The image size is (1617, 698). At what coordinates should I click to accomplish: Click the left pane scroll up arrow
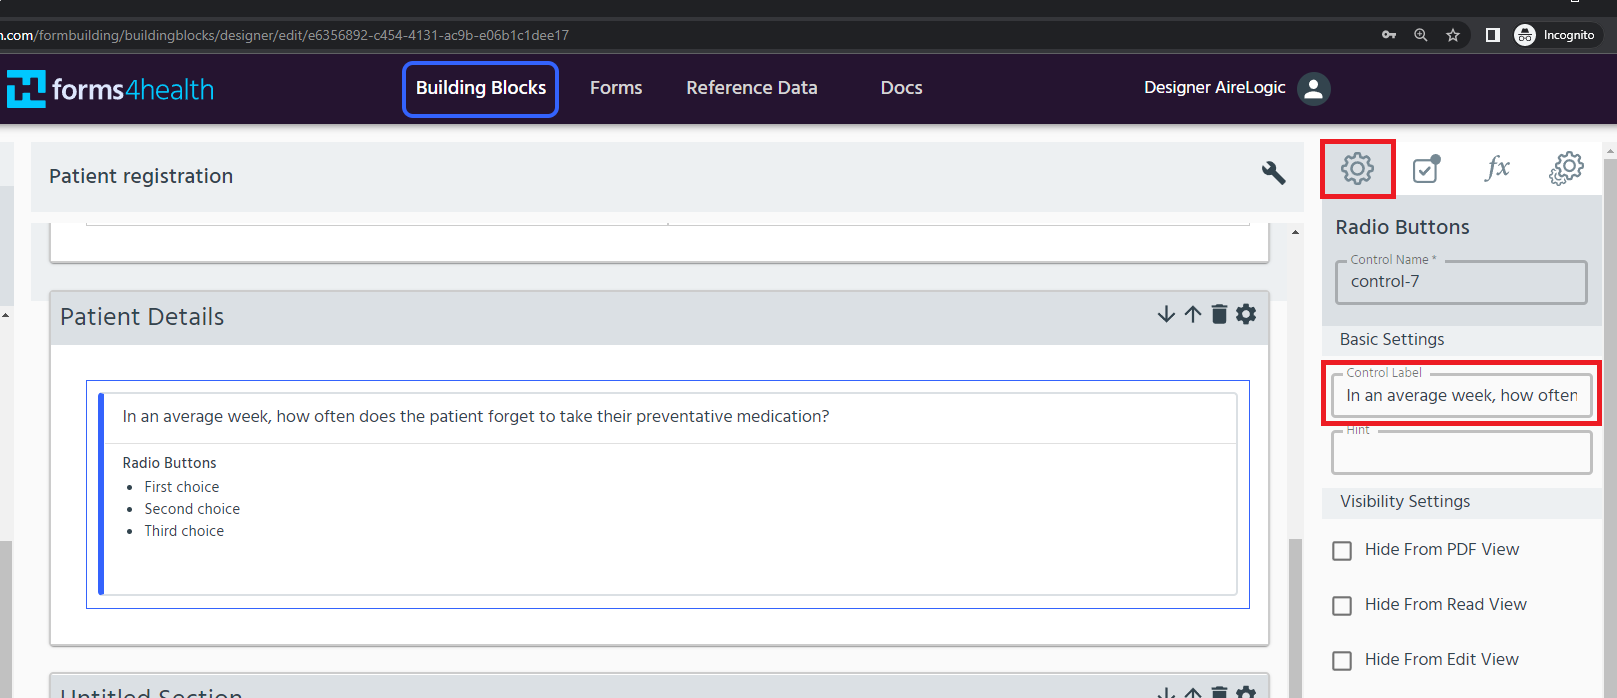point(6,315)
